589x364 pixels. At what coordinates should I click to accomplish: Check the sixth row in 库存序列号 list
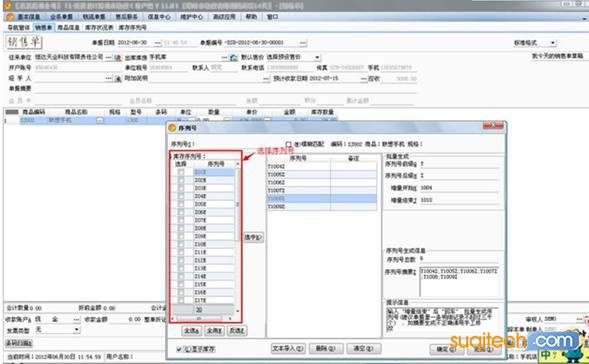coord(181,212)
